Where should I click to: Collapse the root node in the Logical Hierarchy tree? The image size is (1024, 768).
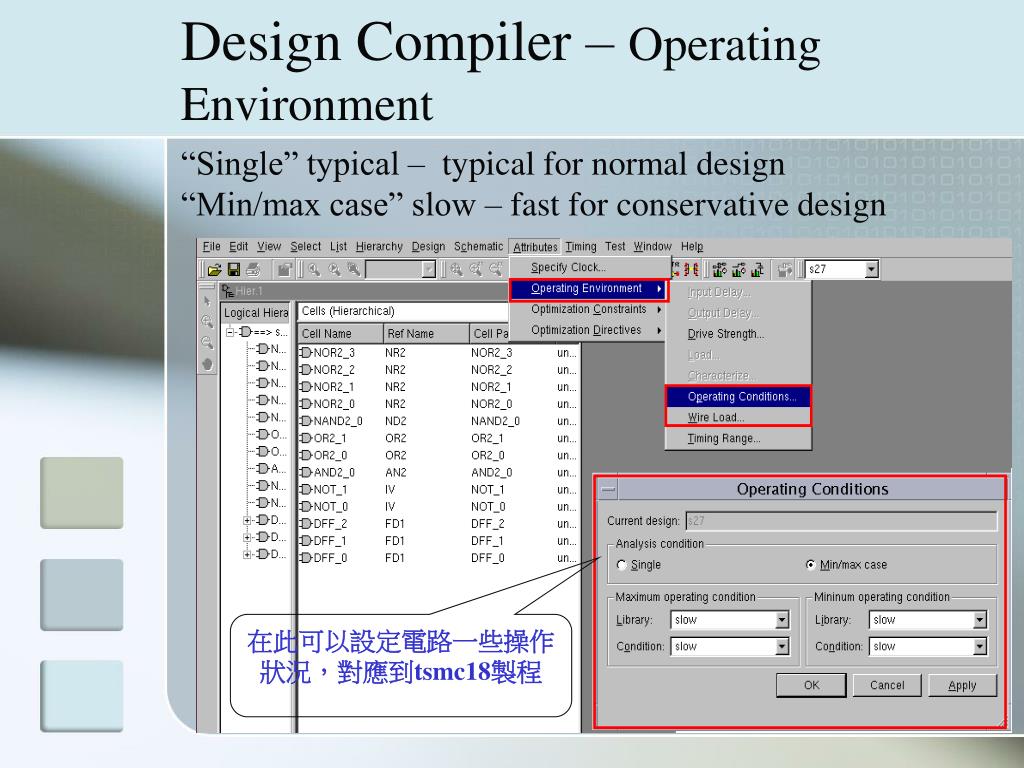(230, 332)
